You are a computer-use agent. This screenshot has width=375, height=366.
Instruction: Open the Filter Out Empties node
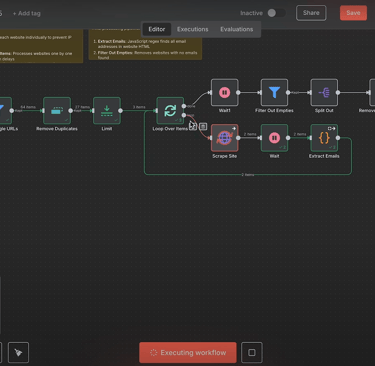click(274, 93)
